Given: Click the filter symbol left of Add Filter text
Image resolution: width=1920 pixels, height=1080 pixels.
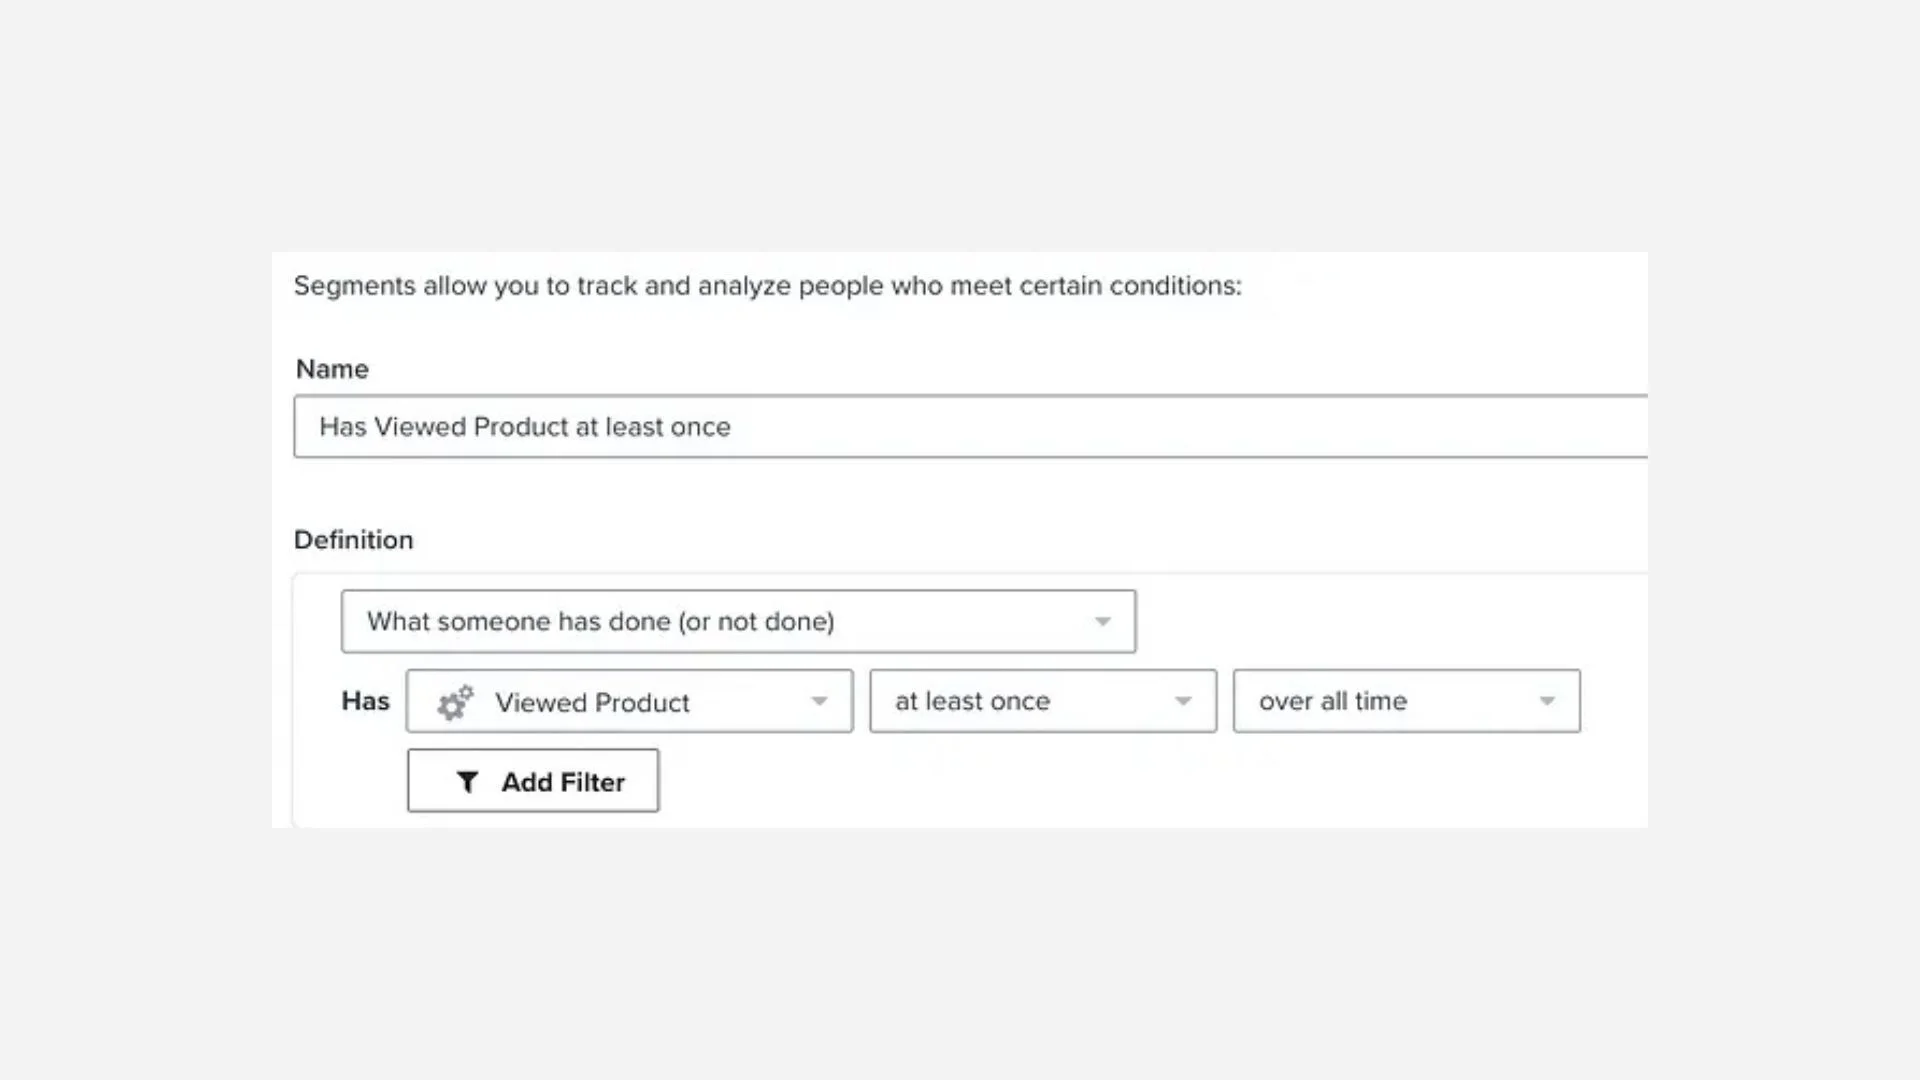Looking at the screenshot, I should [x=466, y=781].
